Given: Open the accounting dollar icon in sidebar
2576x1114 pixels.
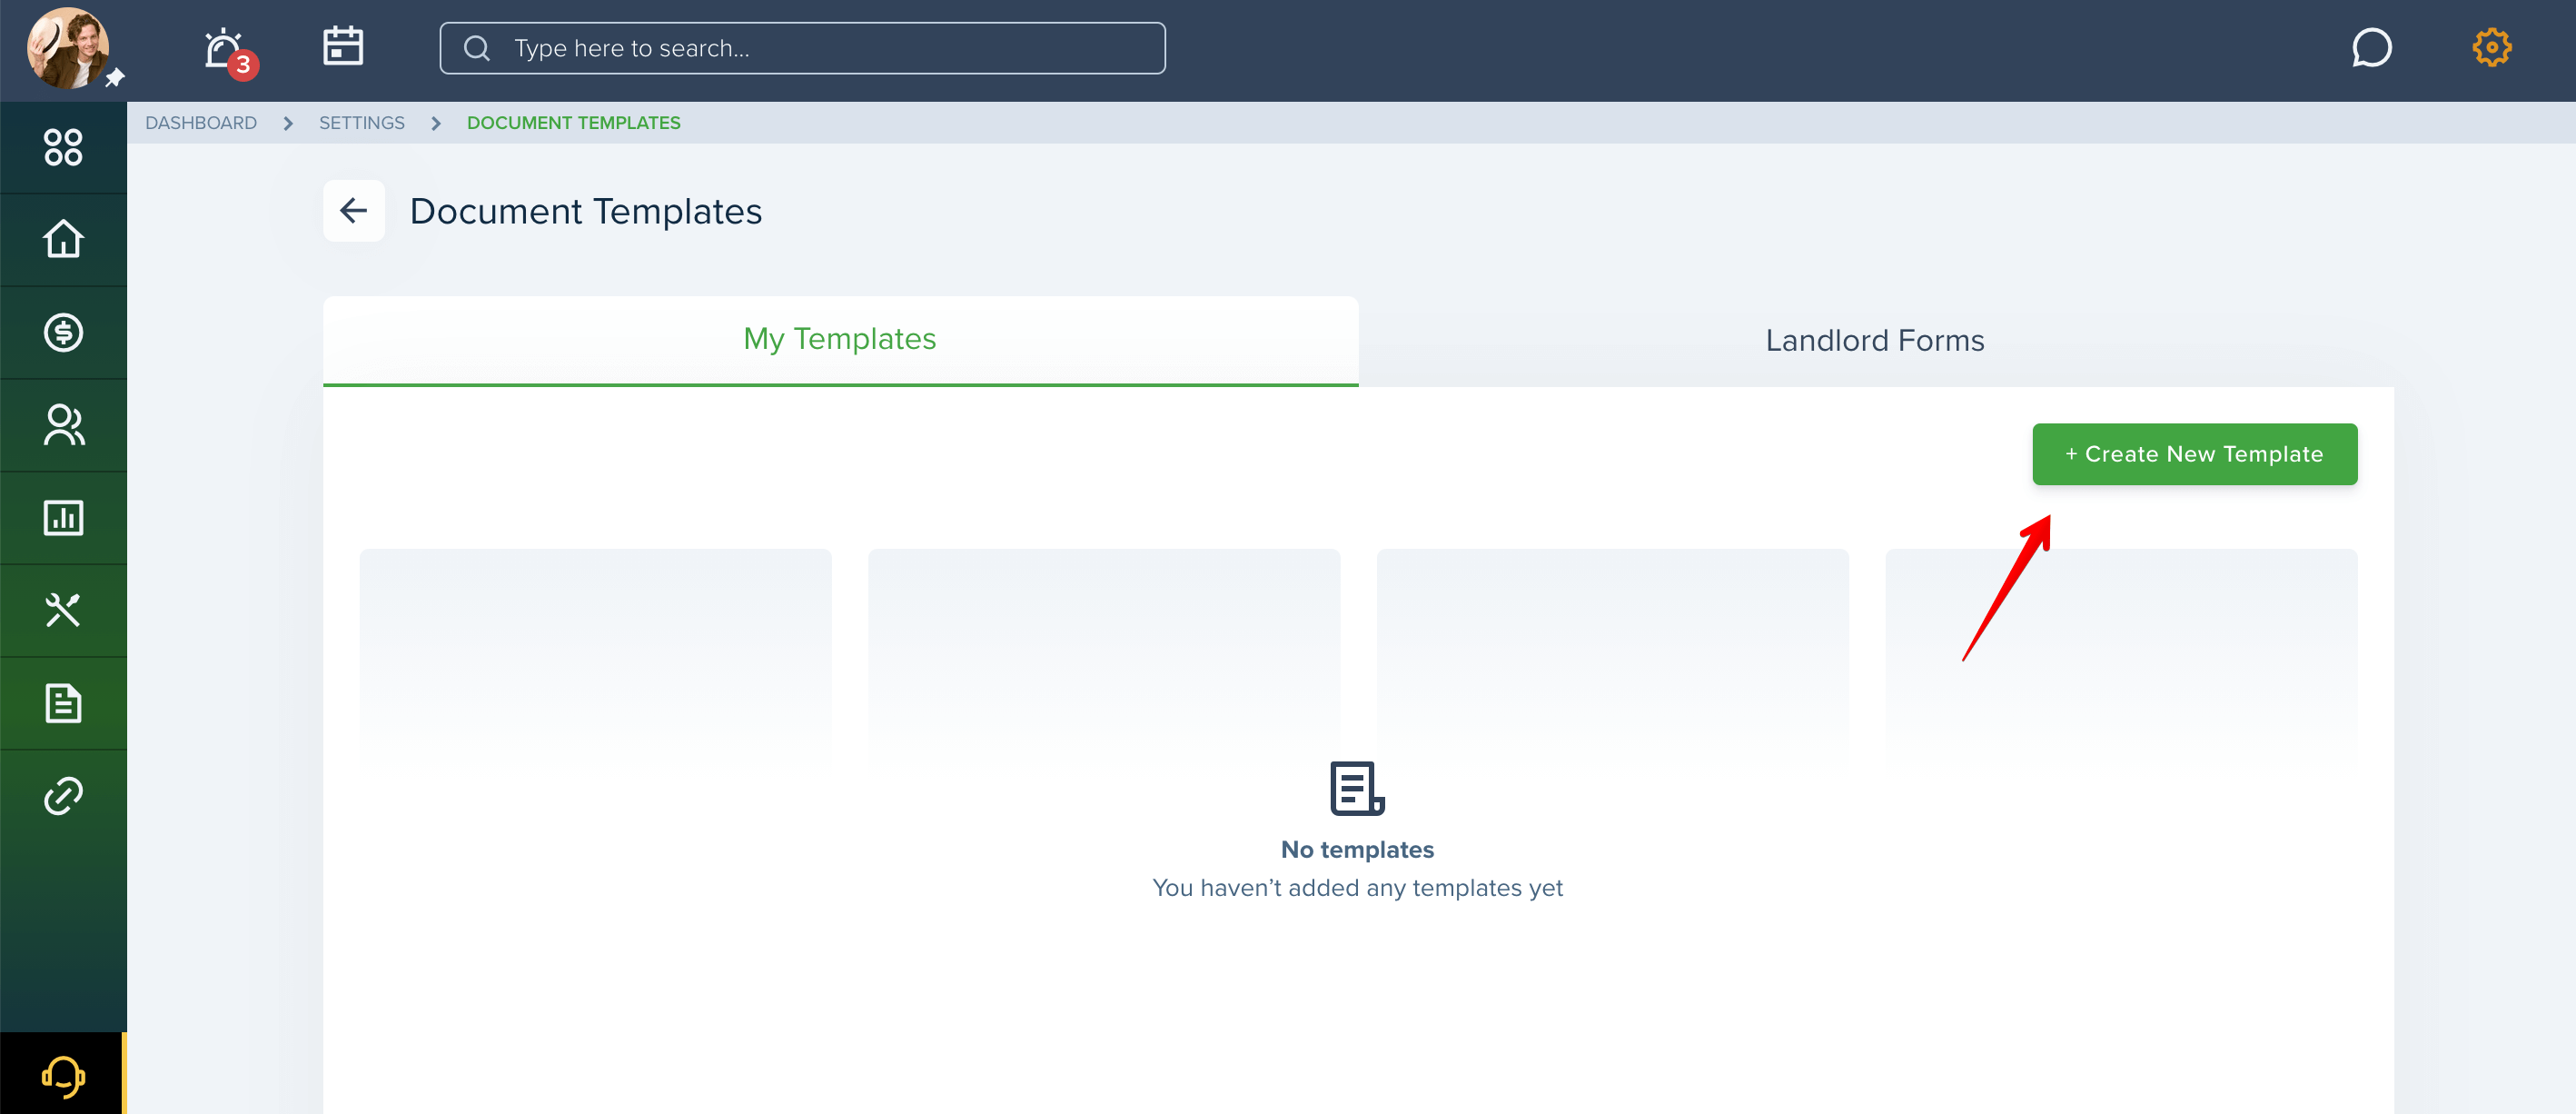Looking at the screenshot, I should 63,332.
